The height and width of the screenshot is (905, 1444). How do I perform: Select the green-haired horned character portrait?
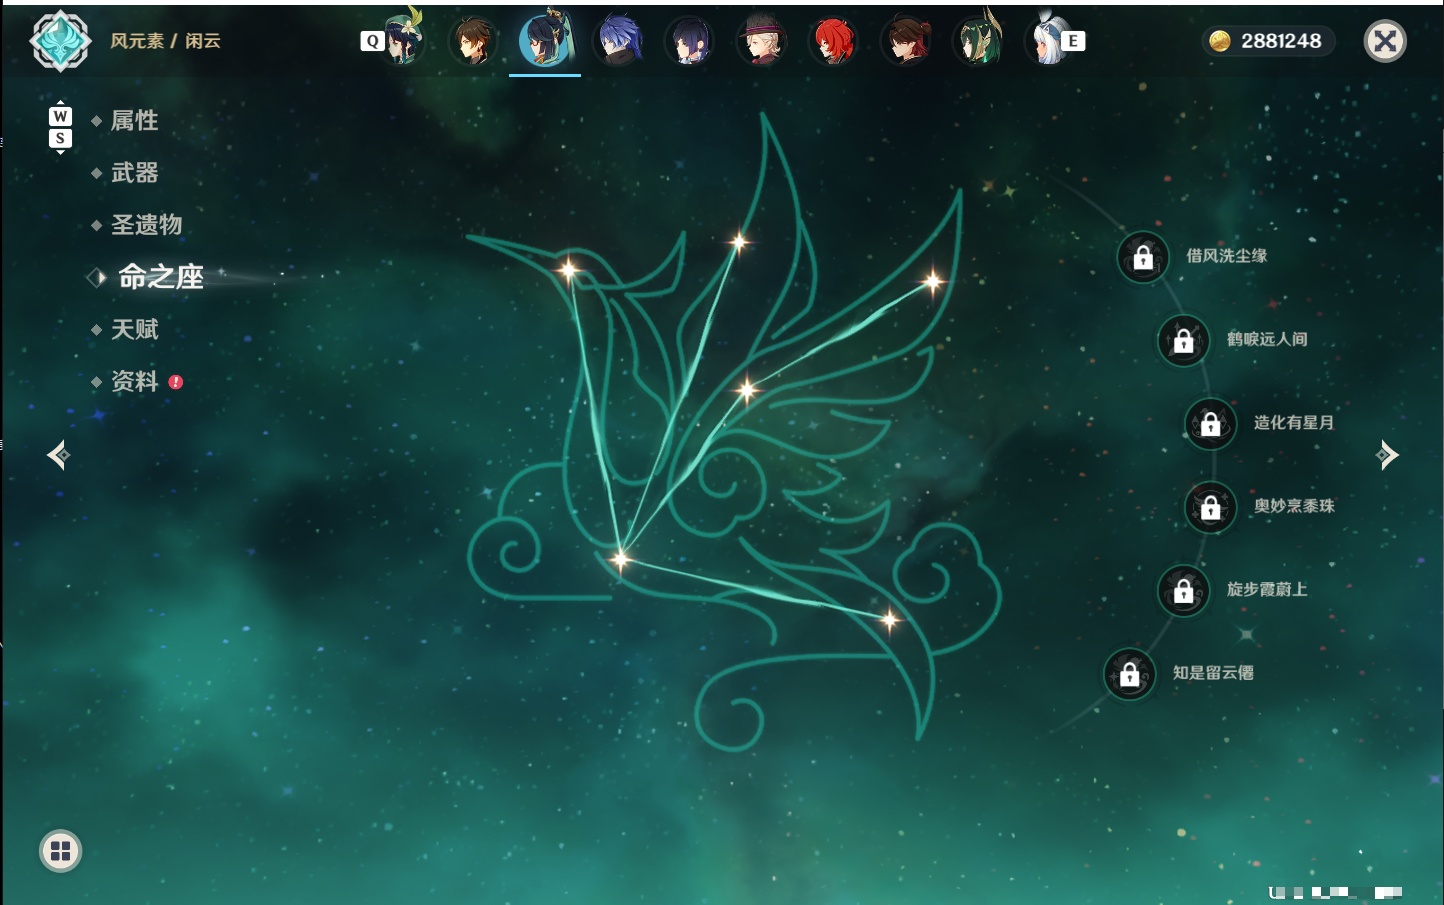(x=977, y=39)
